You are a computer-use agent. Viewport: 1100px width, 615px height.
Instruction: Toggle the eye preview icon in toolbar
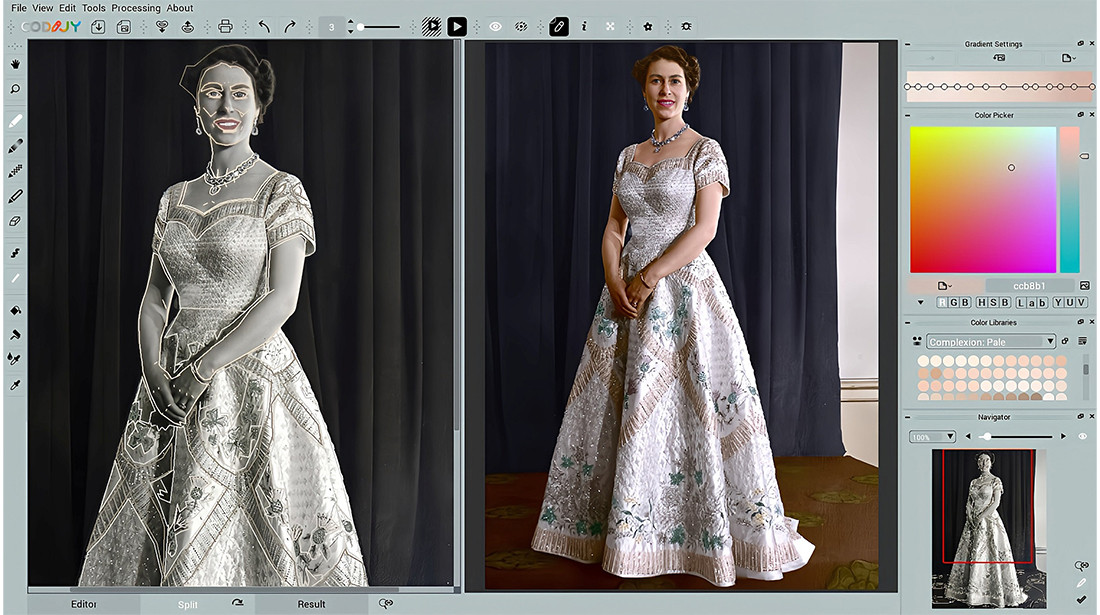click(x=495, y=27)
